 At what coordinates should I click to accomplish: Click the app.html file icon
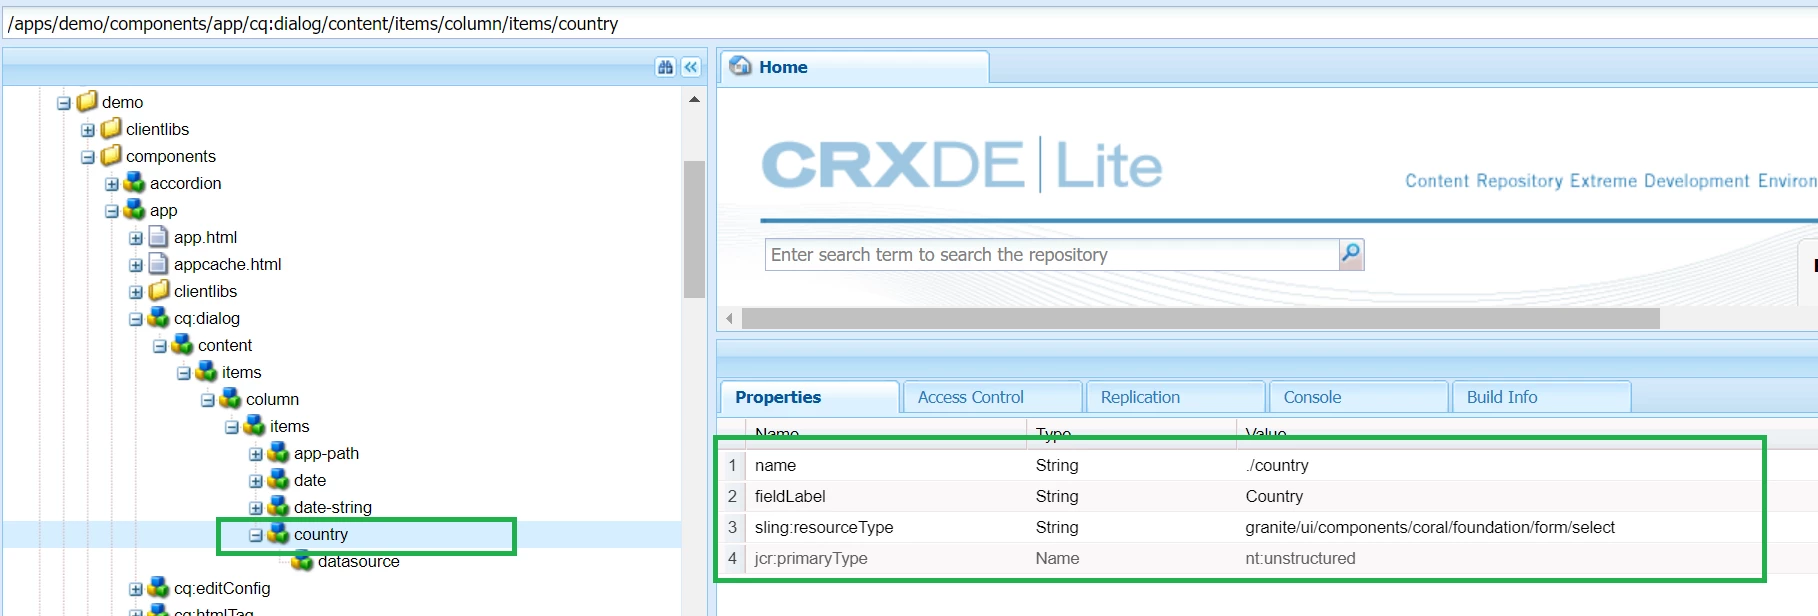point(158,236)
